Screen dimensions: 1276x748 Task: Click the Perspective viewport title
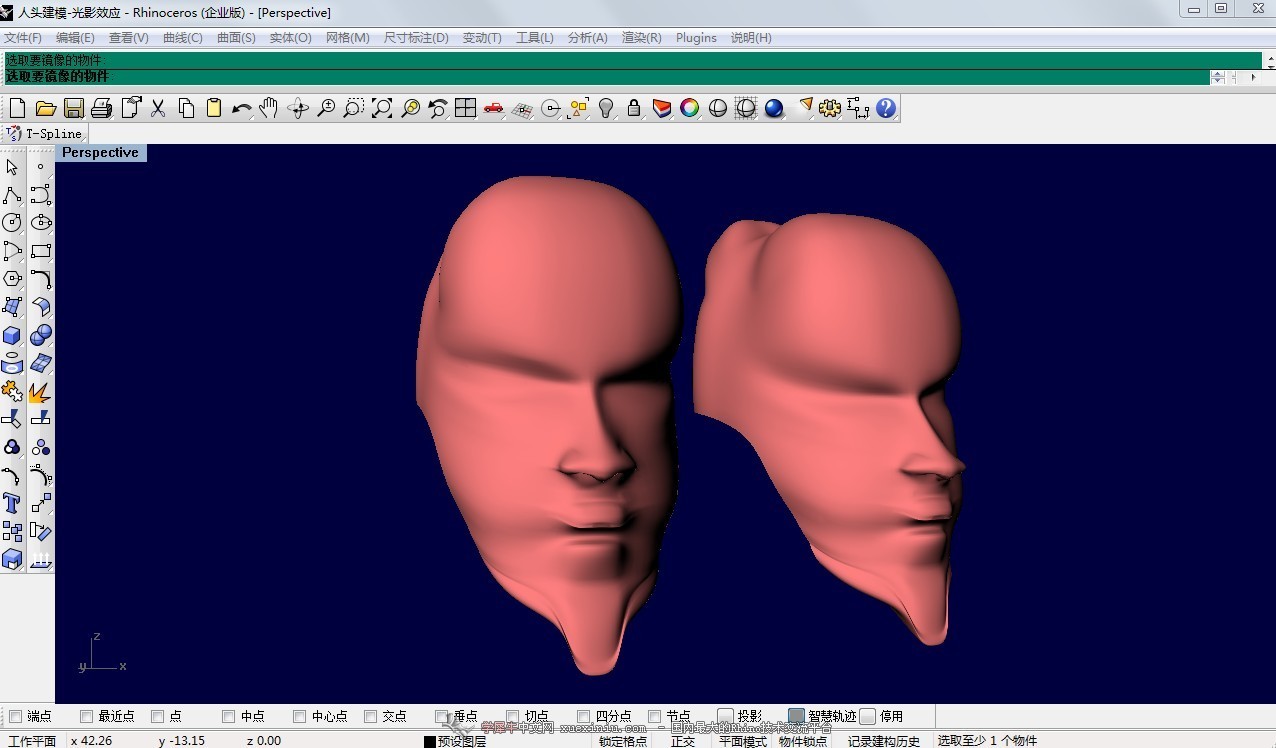100,152
